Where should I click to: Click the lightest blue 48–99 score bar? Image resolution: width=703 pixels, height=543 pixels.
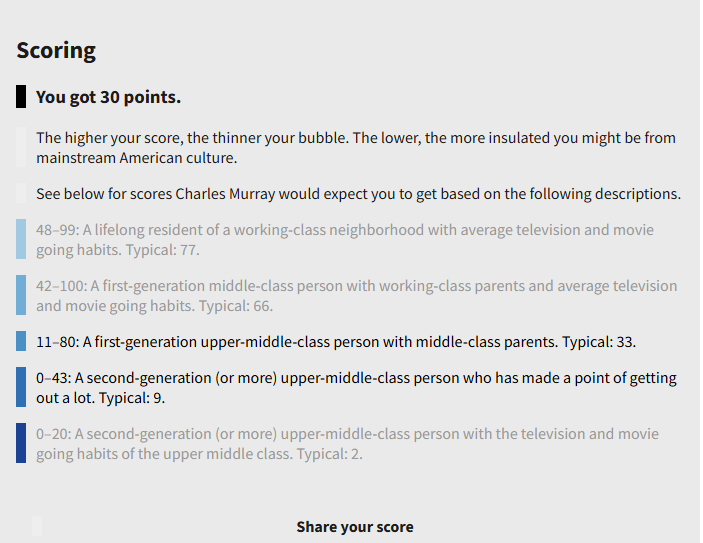coord(21,239)
